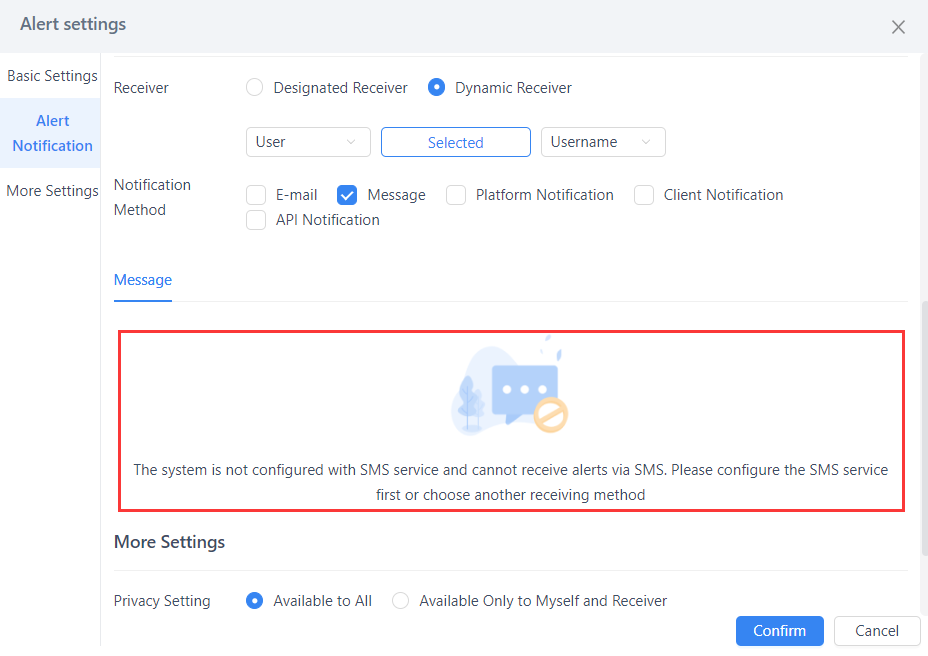The width and height of the screenshot is (928, 656).
Task: Open the User dropdown
Action: pyautogui.click(x=308, y=142)
